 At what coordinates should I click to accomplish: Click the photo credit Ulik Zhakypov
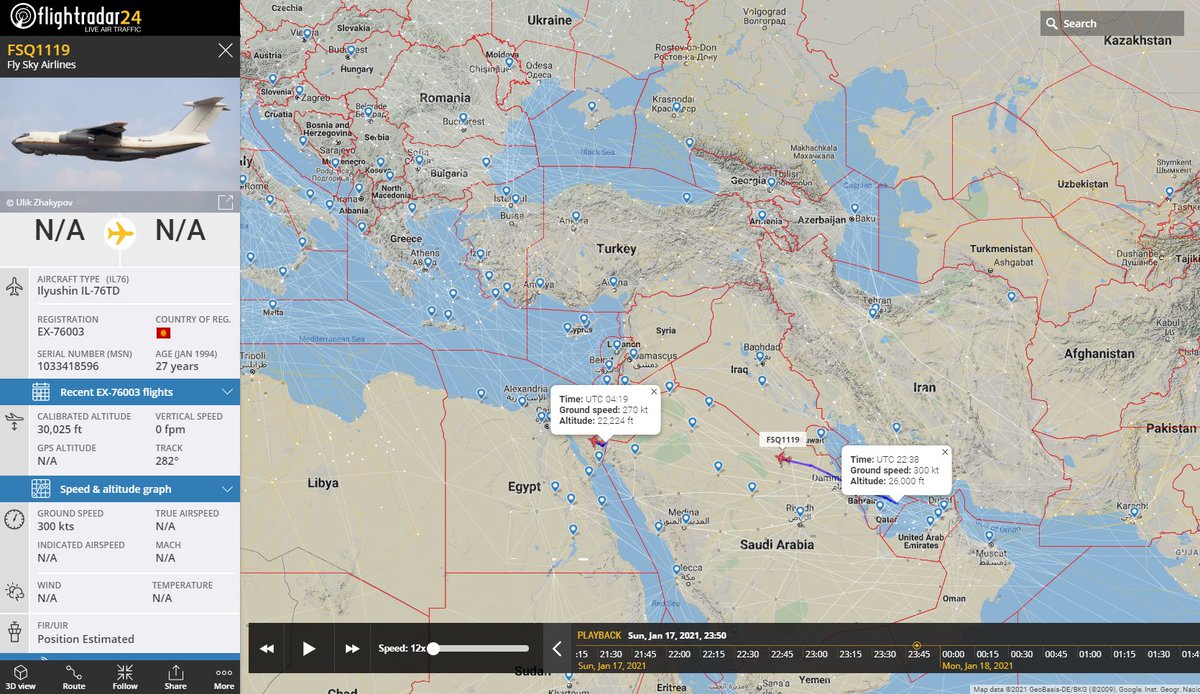[x=40, y=202]
